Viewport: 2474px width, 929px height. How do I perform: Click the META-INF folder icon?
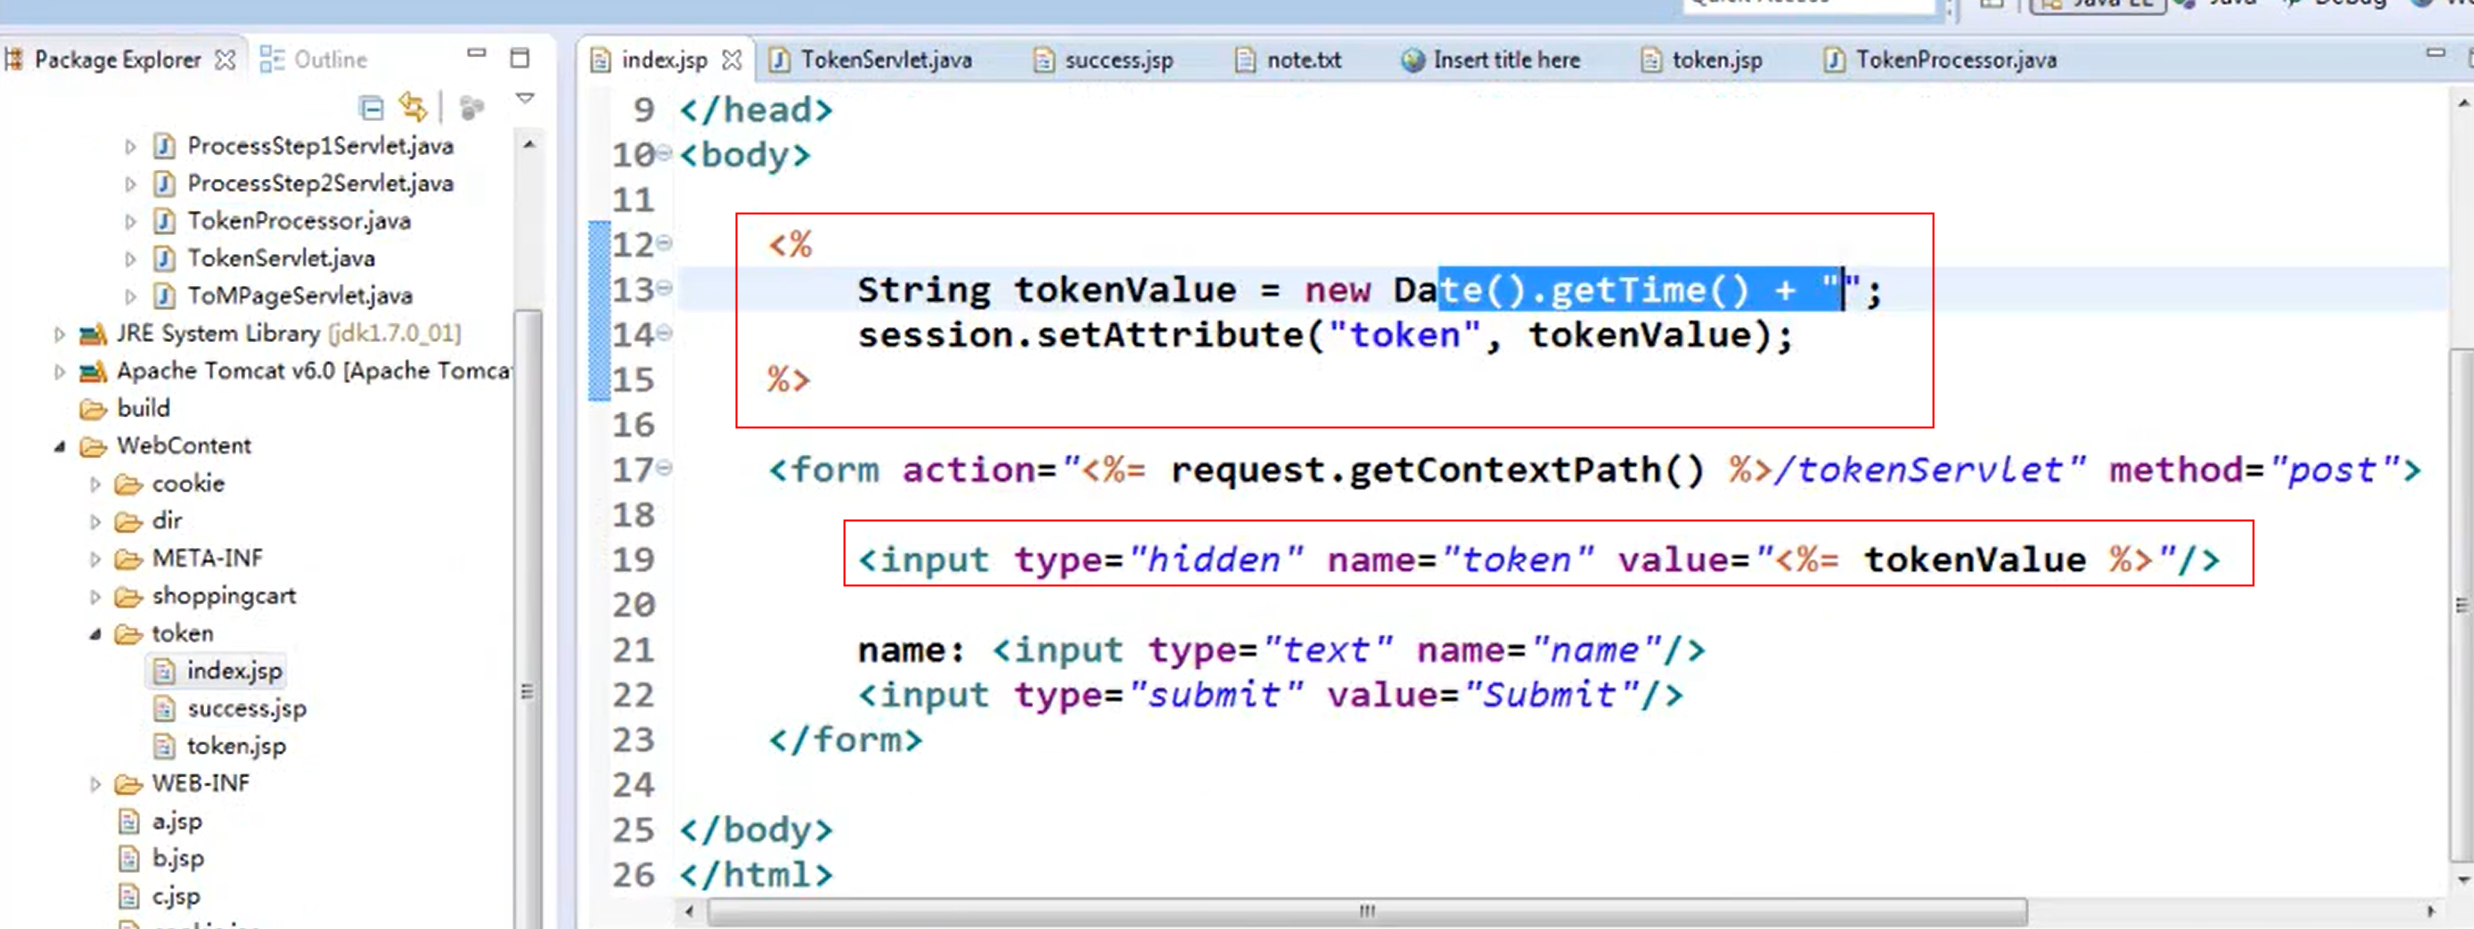[128, 559]
